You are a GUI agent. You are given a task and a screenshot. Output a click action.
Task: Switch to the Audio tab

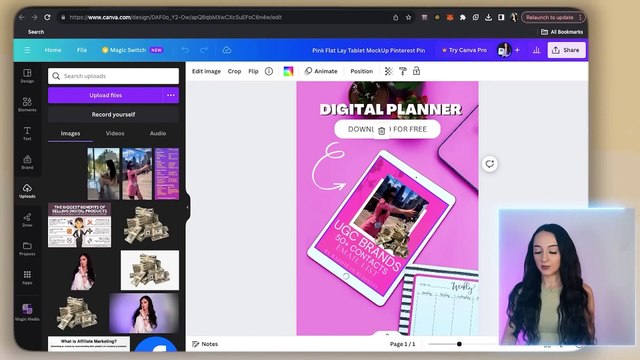click(158, 133)
